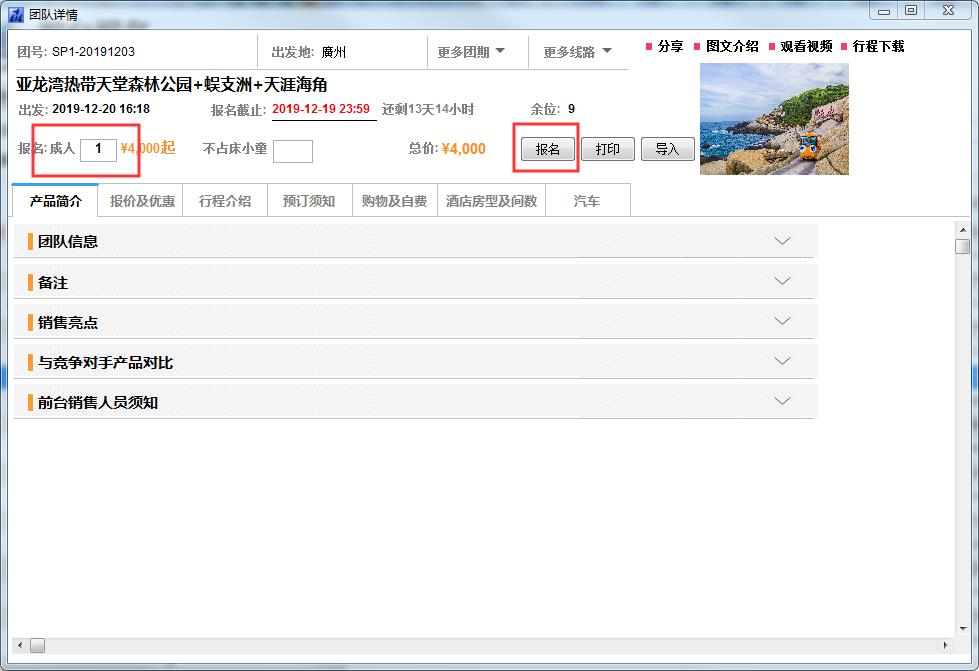
Task: Click the vertical scrollbar down arrow
Action: [962, 629]
